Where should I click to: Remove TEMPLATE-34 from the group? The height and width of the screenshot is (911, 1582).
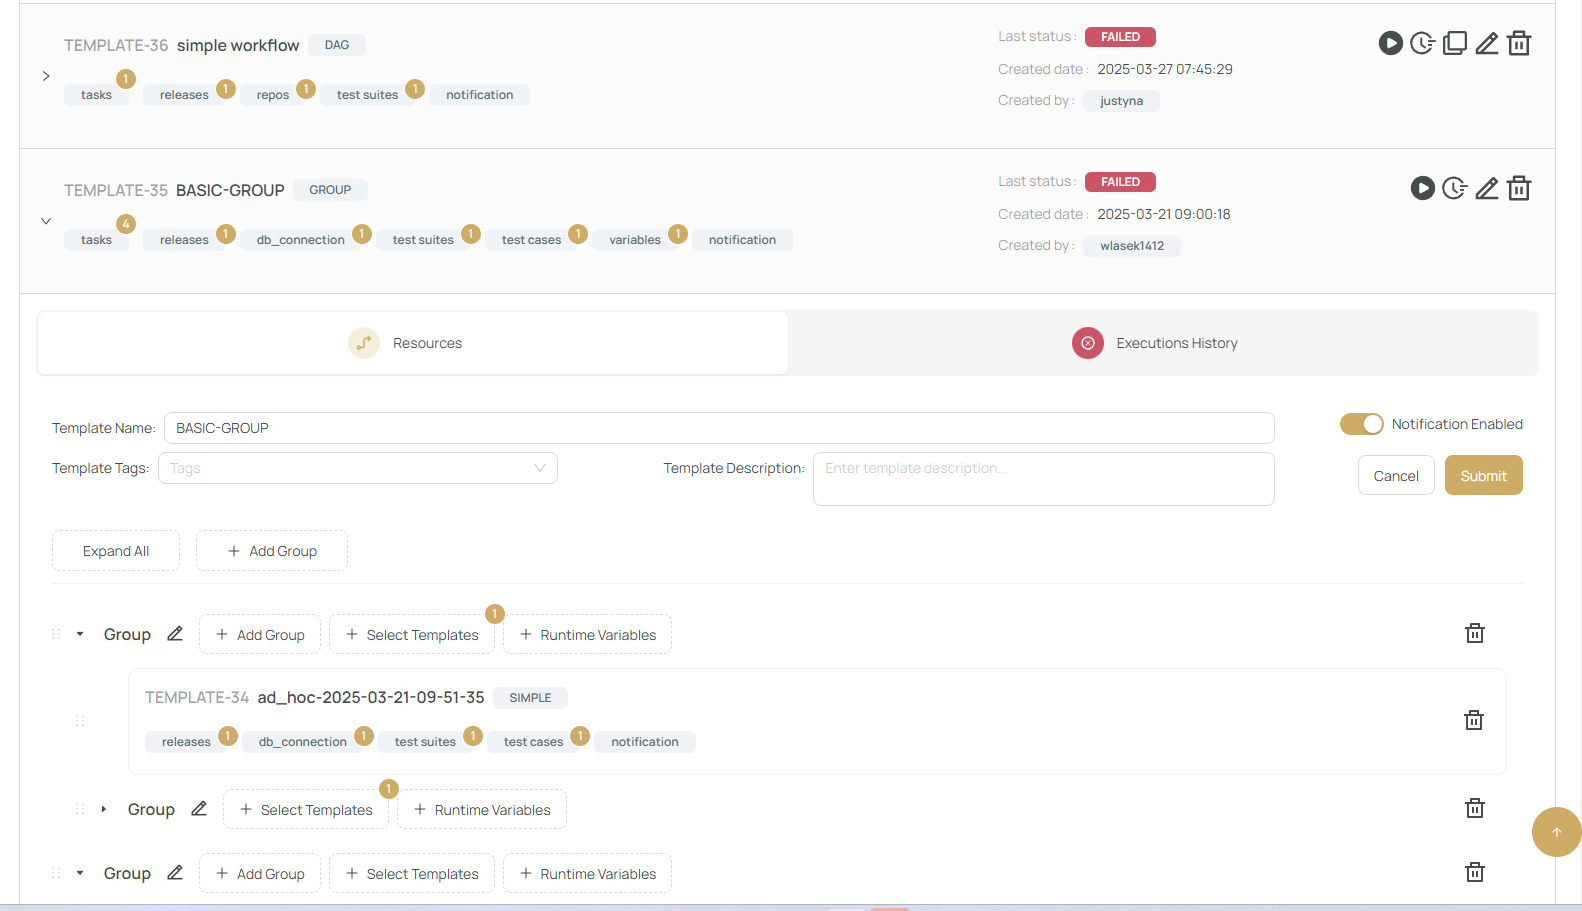pos(1474,720)
